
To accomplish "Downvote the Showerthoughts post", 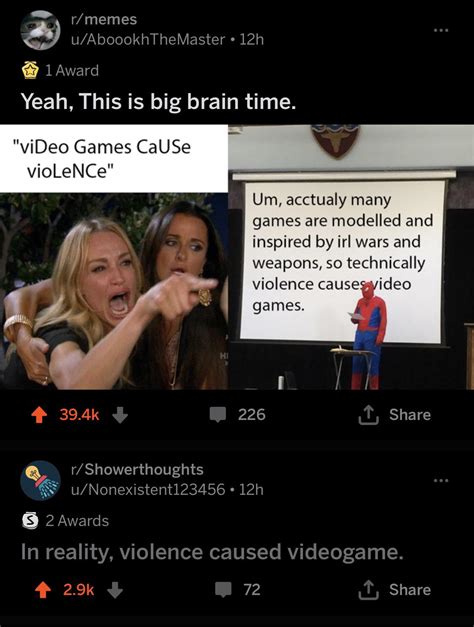I will tap(115, 589).
